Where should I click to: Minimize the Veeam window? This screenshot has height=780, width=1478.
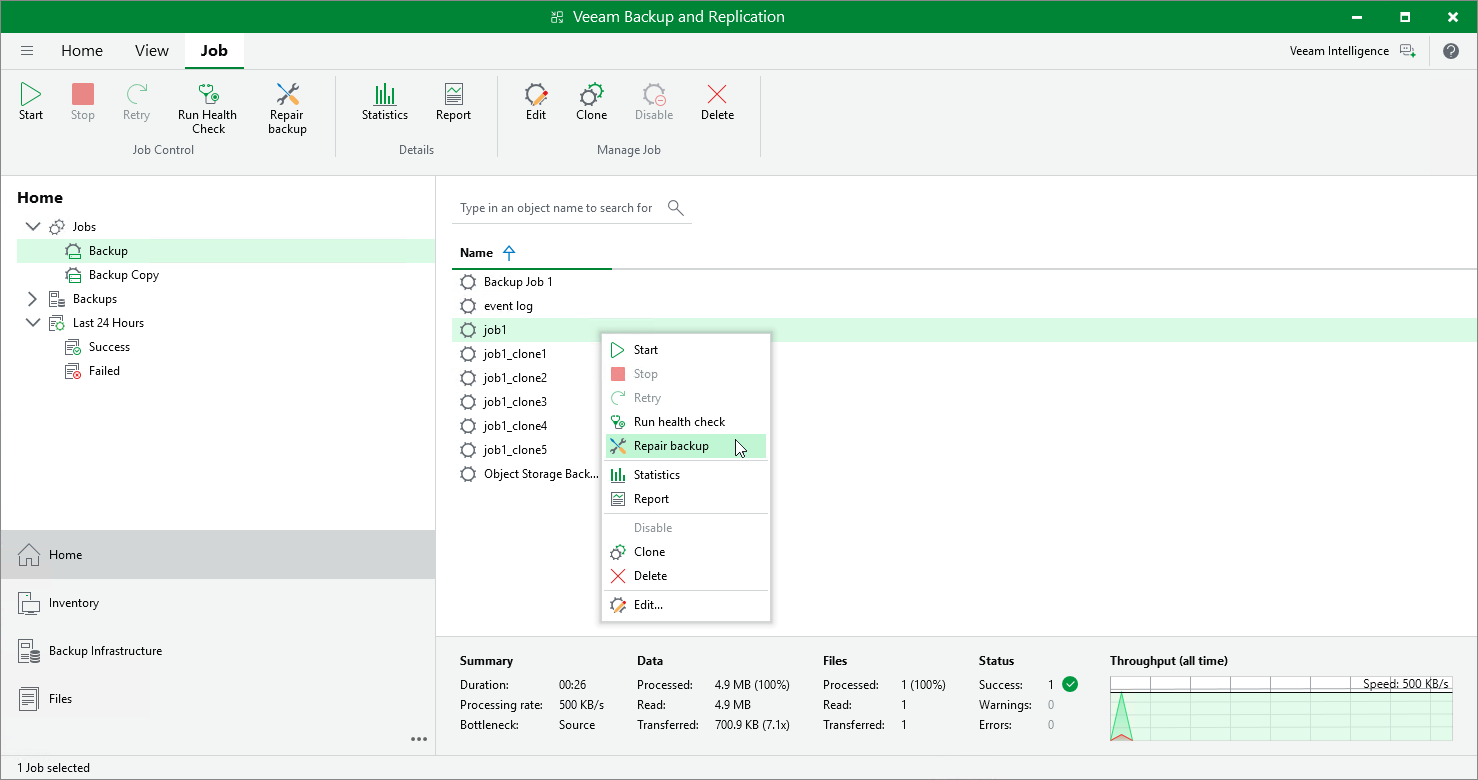[x=1358, y=17]
